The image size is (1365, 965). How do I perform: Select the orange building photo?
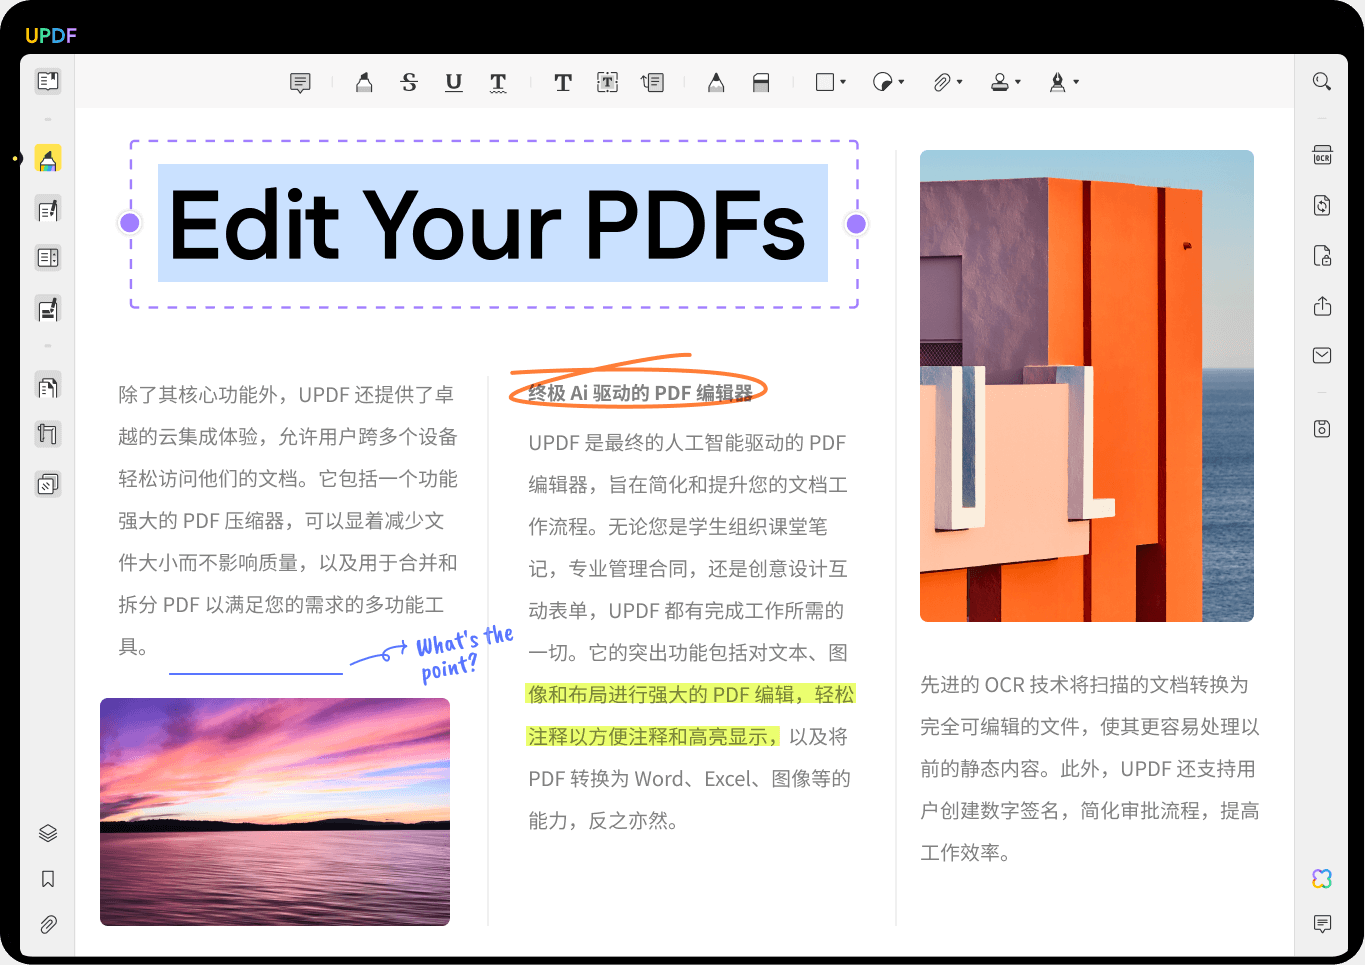[1087, 386]
